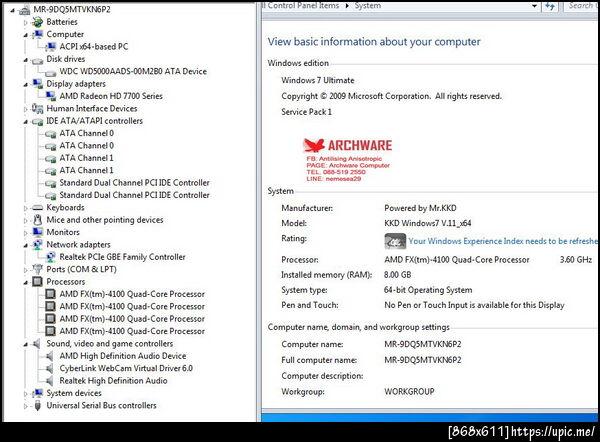Collapse the Sound, video and game controllers node

point(25,344)
